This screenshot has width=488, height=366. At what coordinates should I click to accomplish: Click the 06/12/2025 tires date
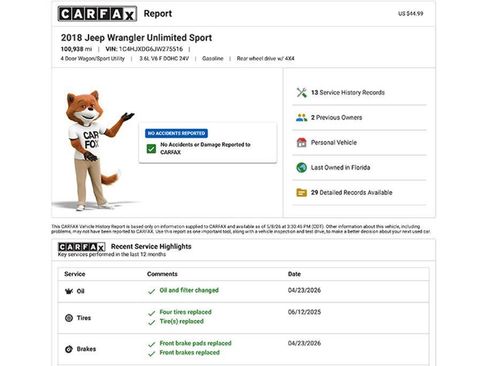304,312
